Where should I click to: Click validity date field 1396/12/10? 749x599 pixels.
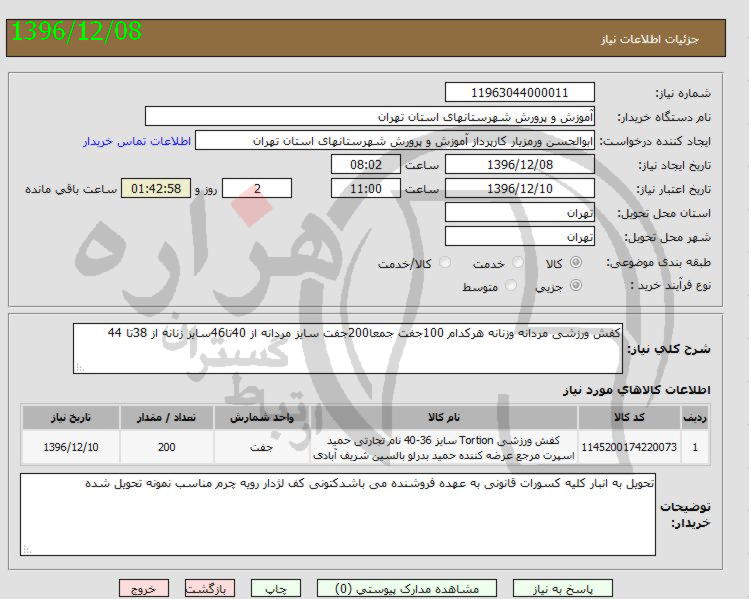(x=520, y=188)
